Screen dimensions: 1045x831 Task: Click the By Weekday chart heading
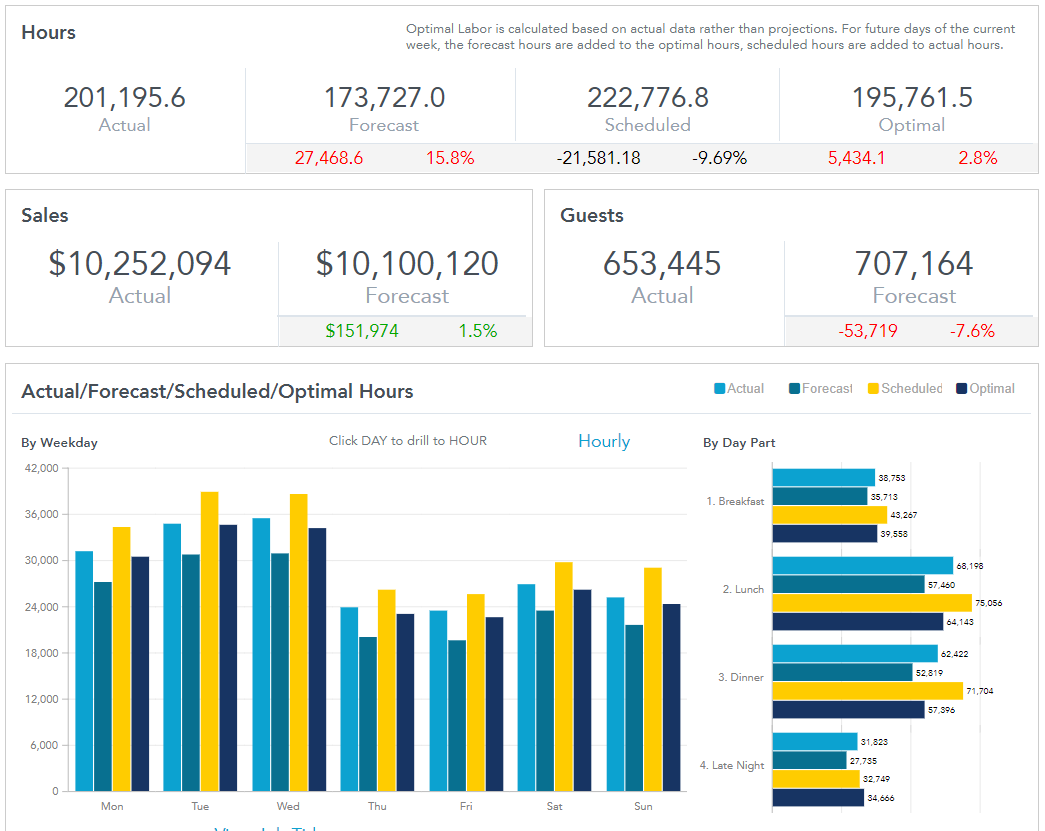tap(59, 442)
